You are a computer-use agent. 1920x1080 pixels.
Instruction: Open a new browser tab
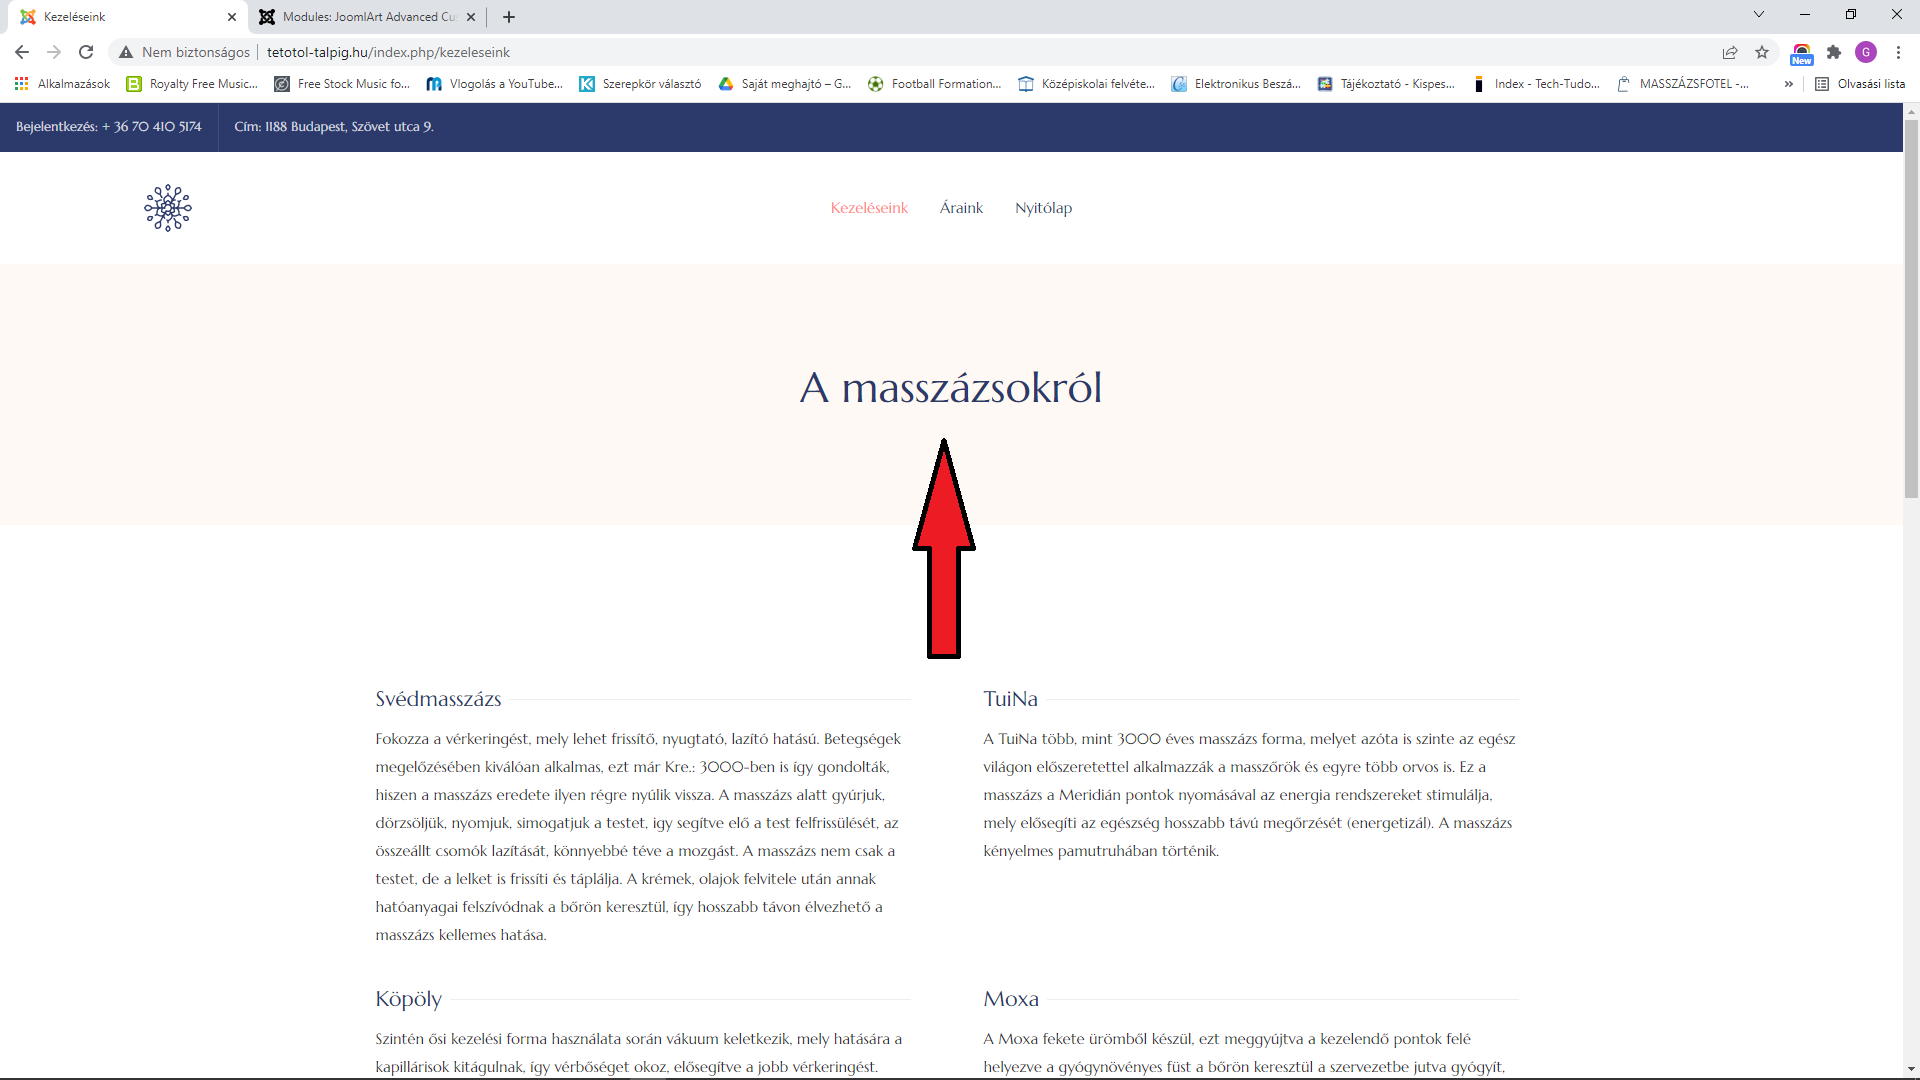click(509, 17)
